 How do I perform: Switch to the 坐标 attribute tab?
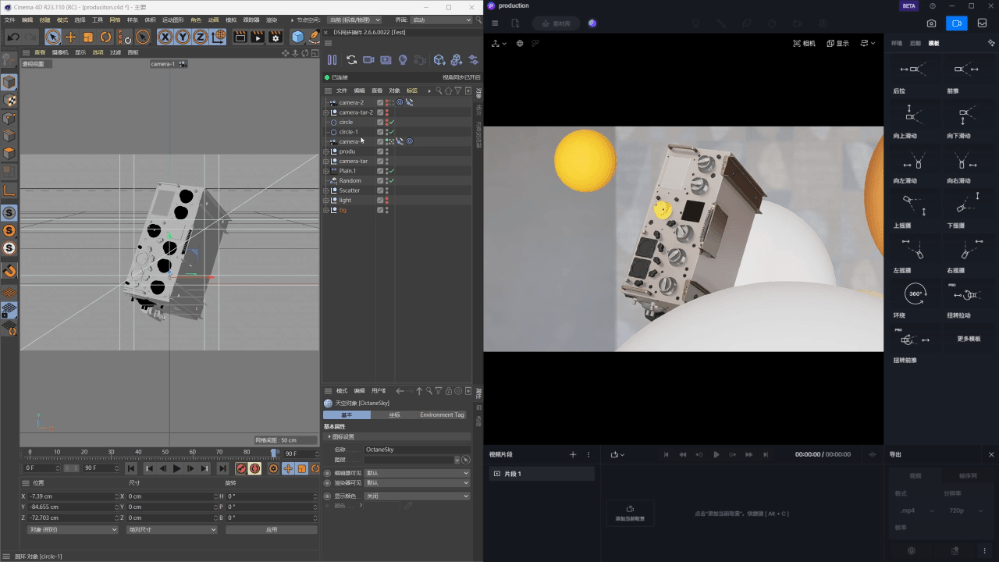(x=394, y=414)
